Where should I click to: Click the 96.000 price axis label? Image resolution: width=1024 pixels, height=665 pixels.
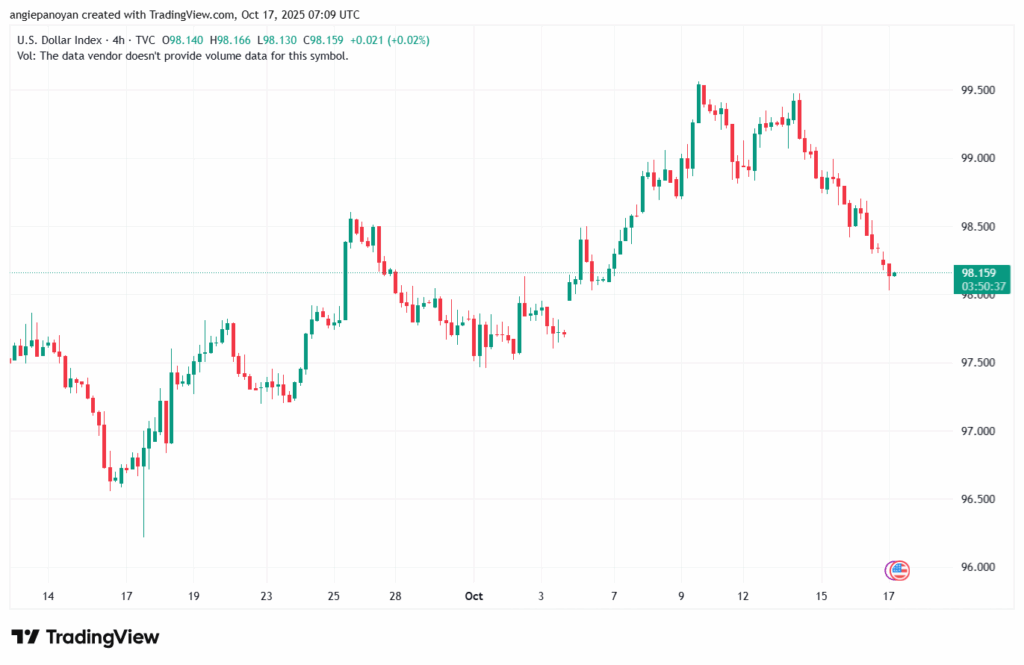point(977,567)
